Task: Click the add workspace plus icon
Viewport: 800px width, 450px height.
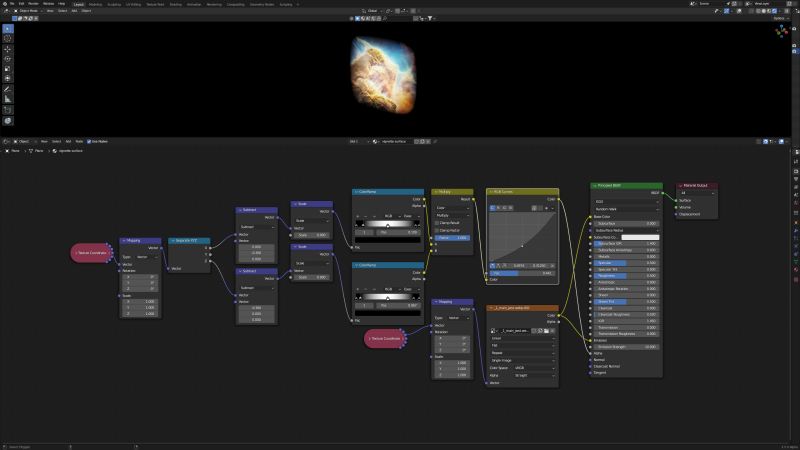Action: tap(298, 4)
